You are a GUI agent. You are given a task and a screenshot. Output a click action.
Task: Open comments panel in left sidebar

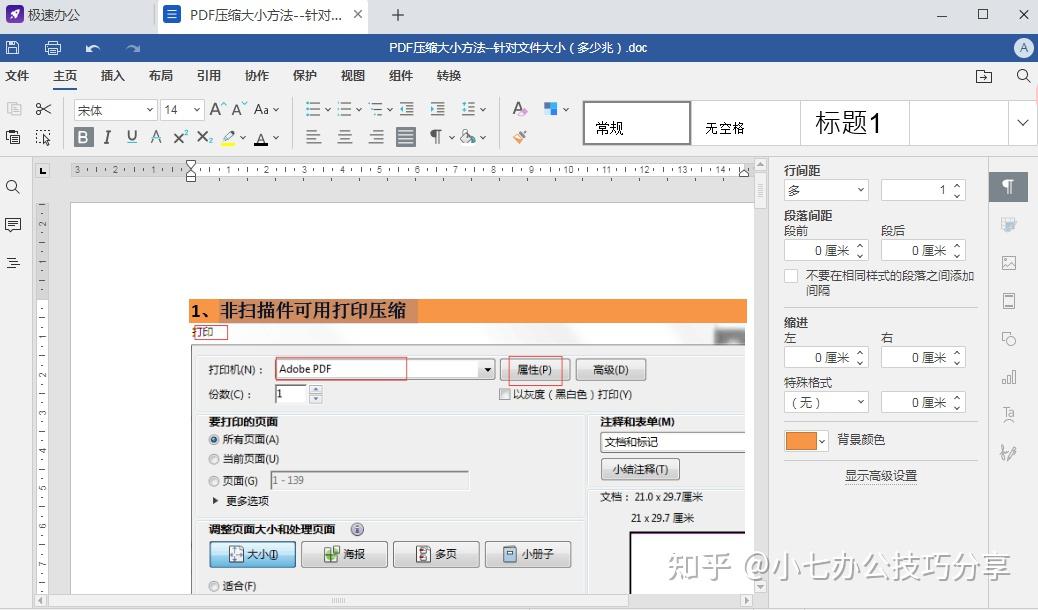(x=13, y=225)
